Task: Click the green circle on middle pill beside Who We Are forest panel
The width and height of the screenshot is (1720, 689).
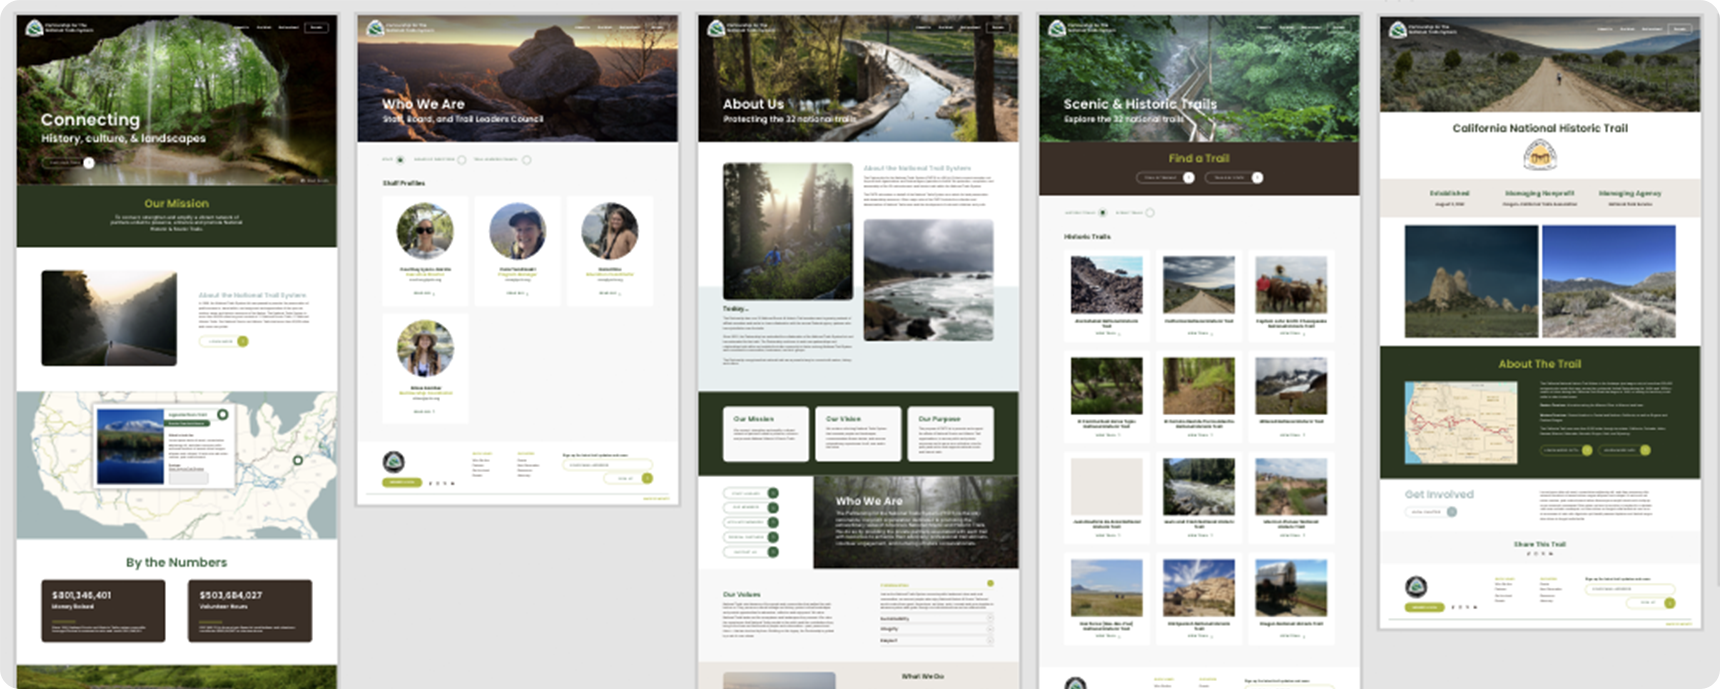Action: click(x=773, y=522)
